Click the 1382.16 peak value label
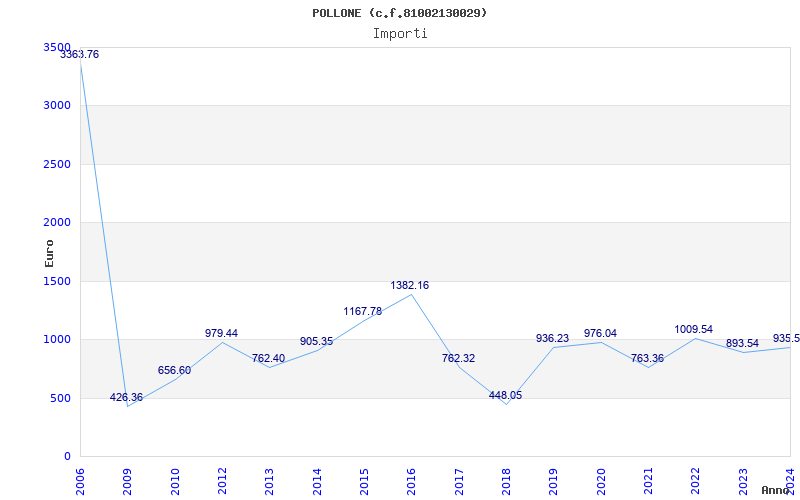 pos(410,286)
